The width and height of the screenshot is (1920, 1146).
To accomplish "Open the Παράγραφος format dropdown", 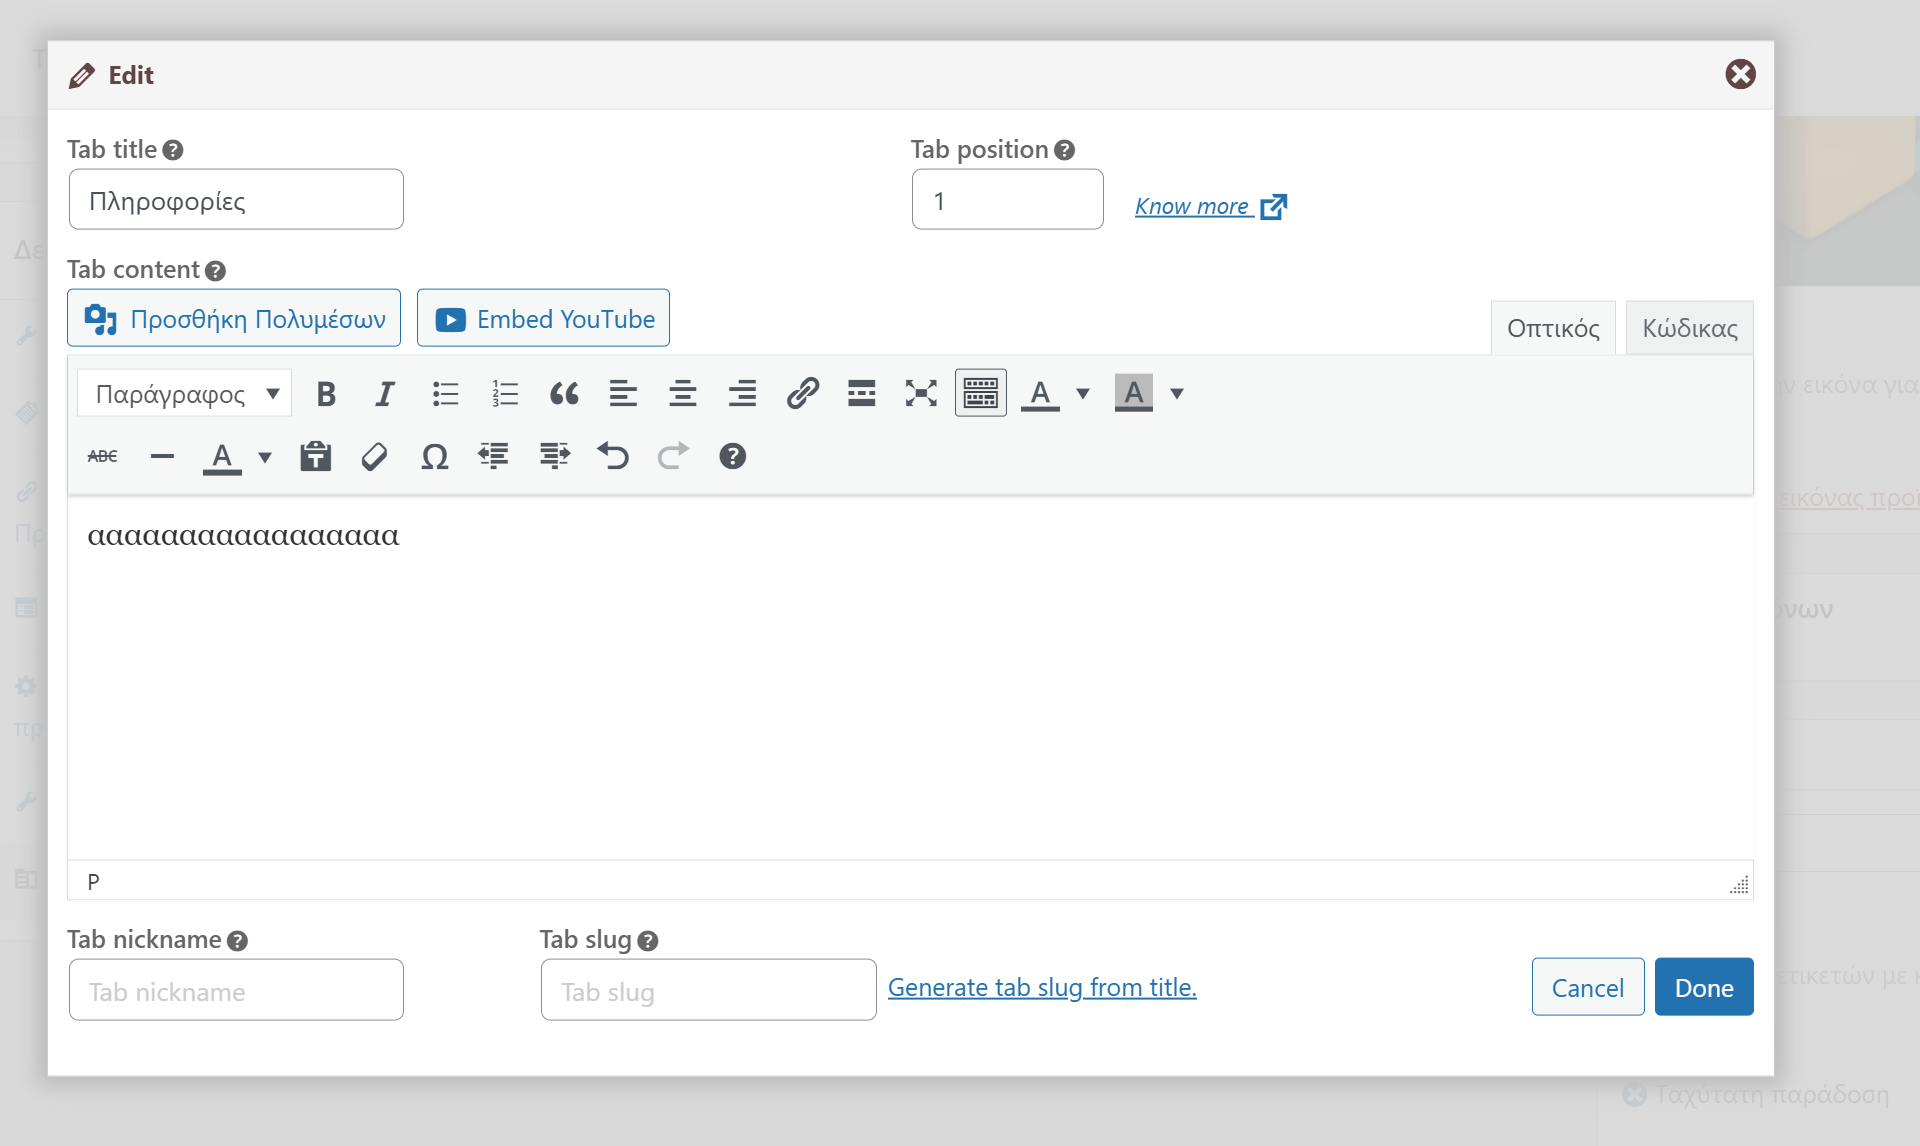I will (x=185, y=394).
